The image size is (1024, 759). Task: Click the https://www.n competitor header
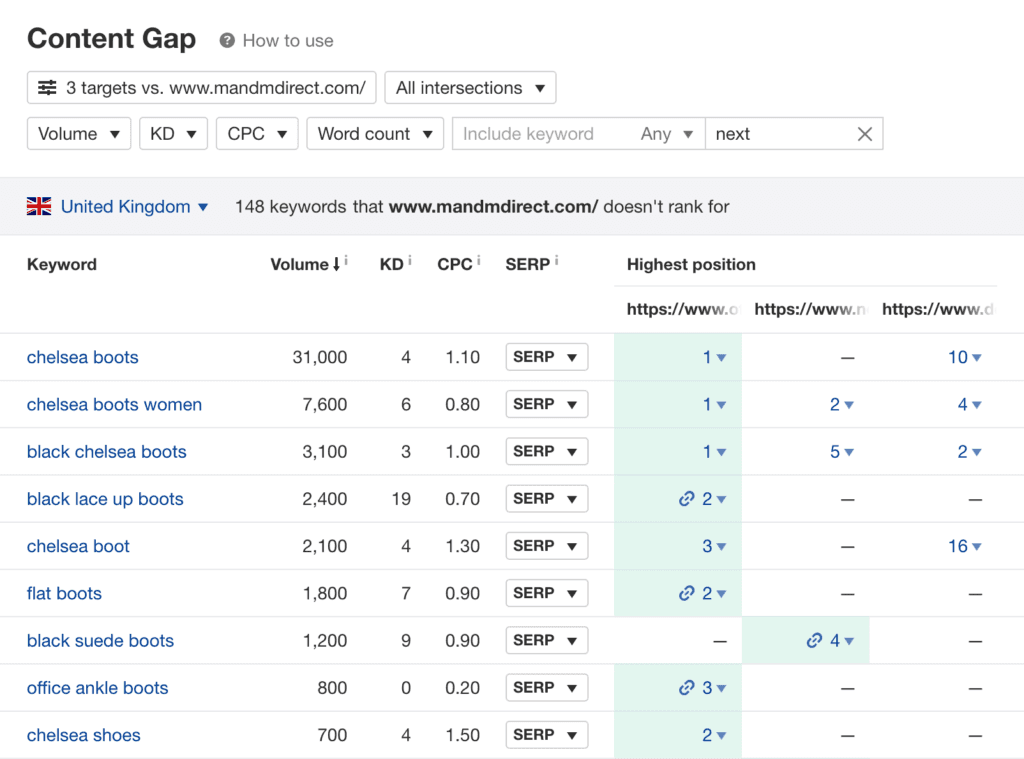810,309
